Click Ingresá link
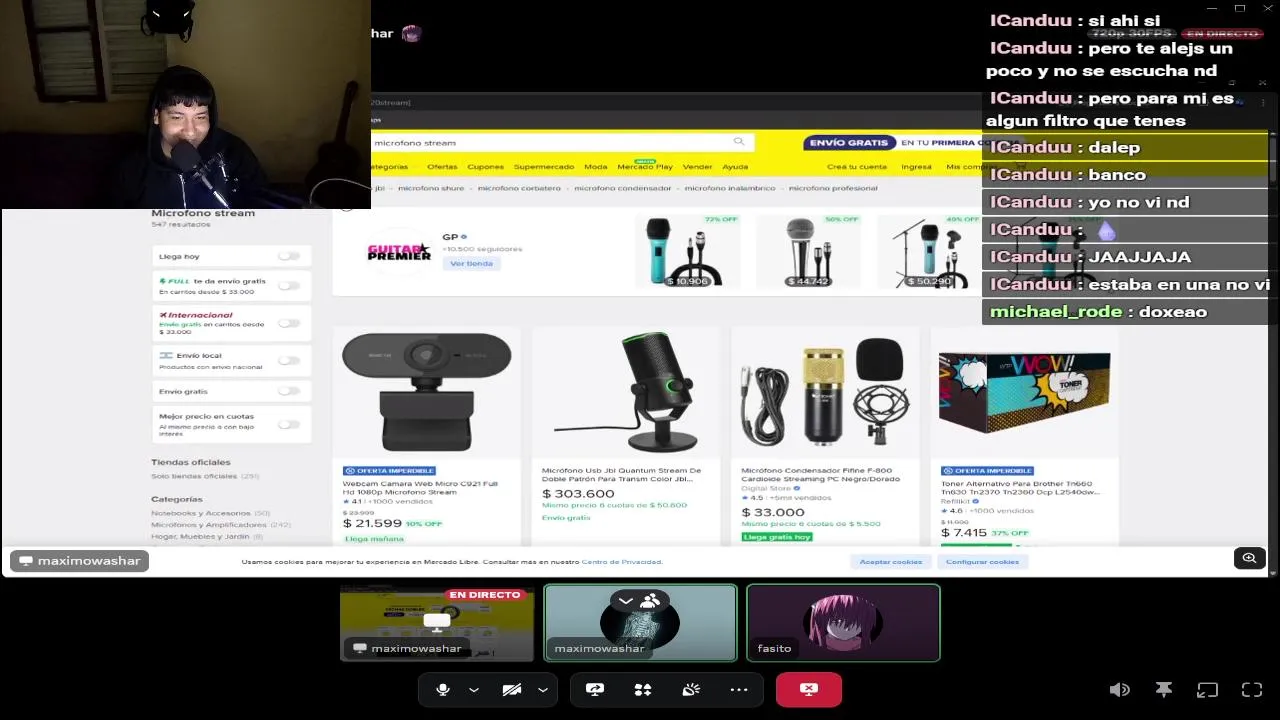 click(916, 167)
